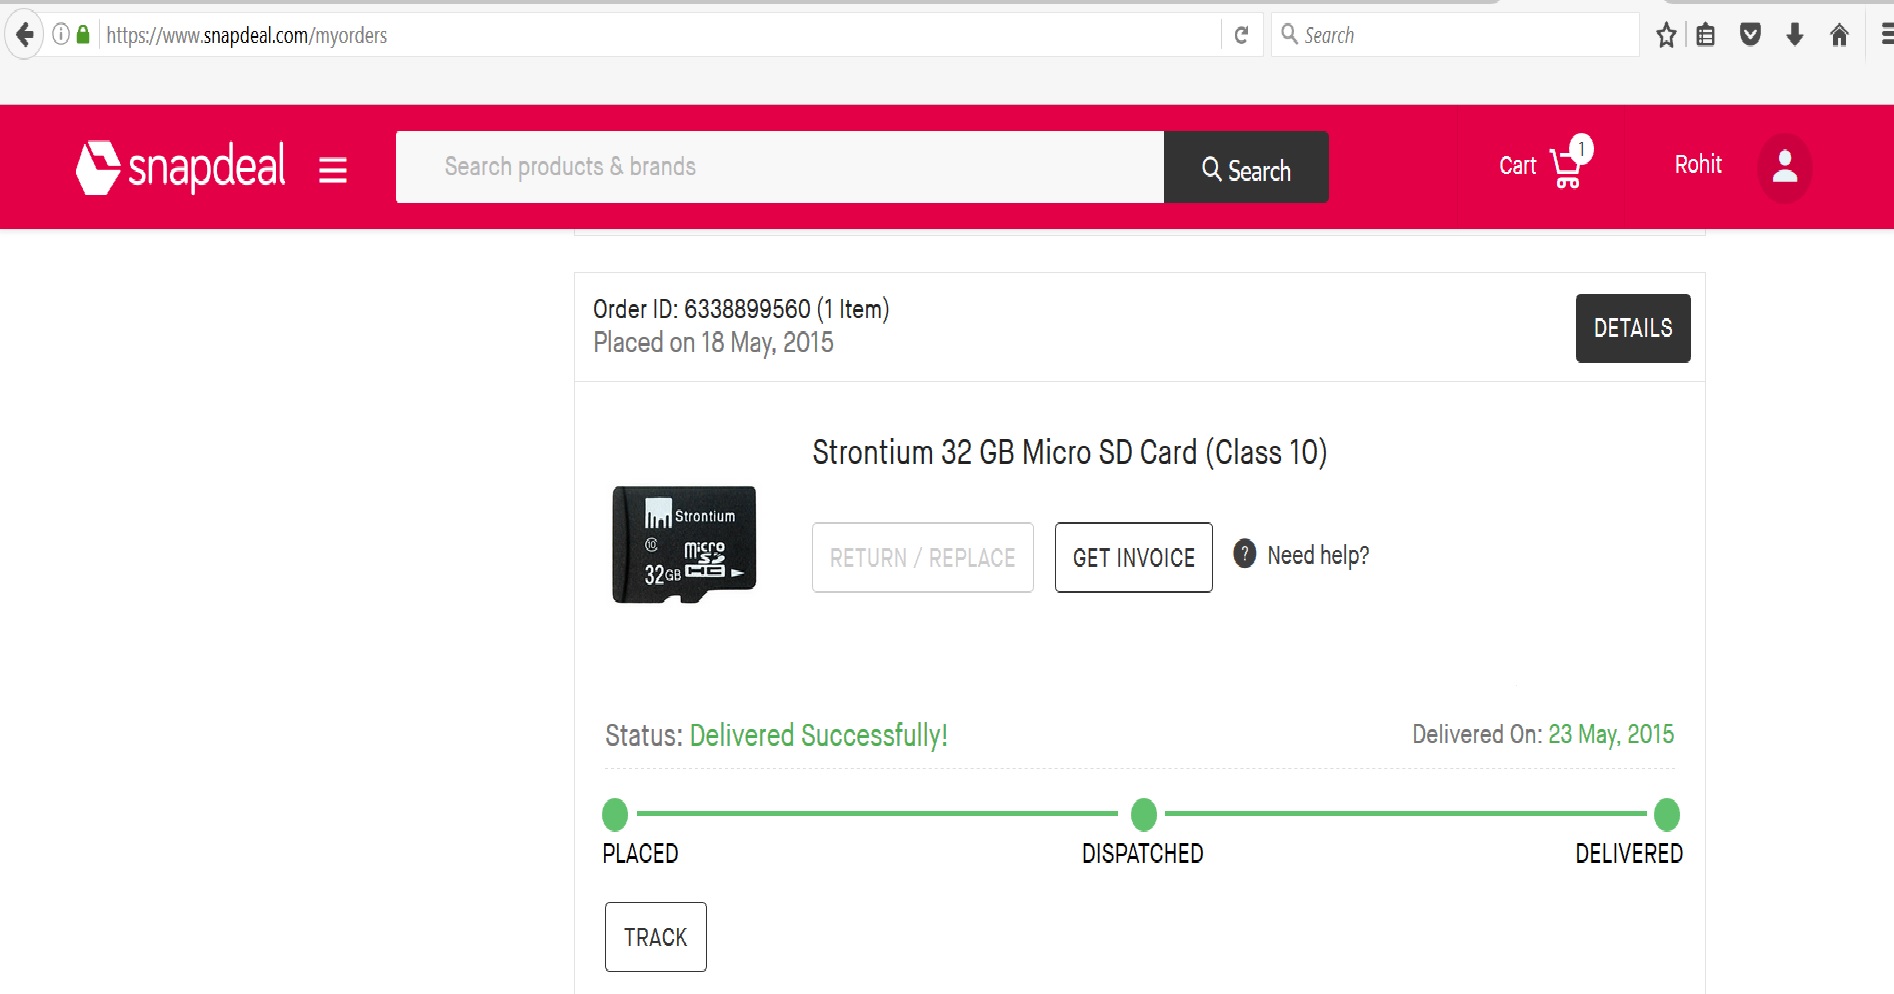
Task: Bookmark this page with star icon
Action: 1666,35
